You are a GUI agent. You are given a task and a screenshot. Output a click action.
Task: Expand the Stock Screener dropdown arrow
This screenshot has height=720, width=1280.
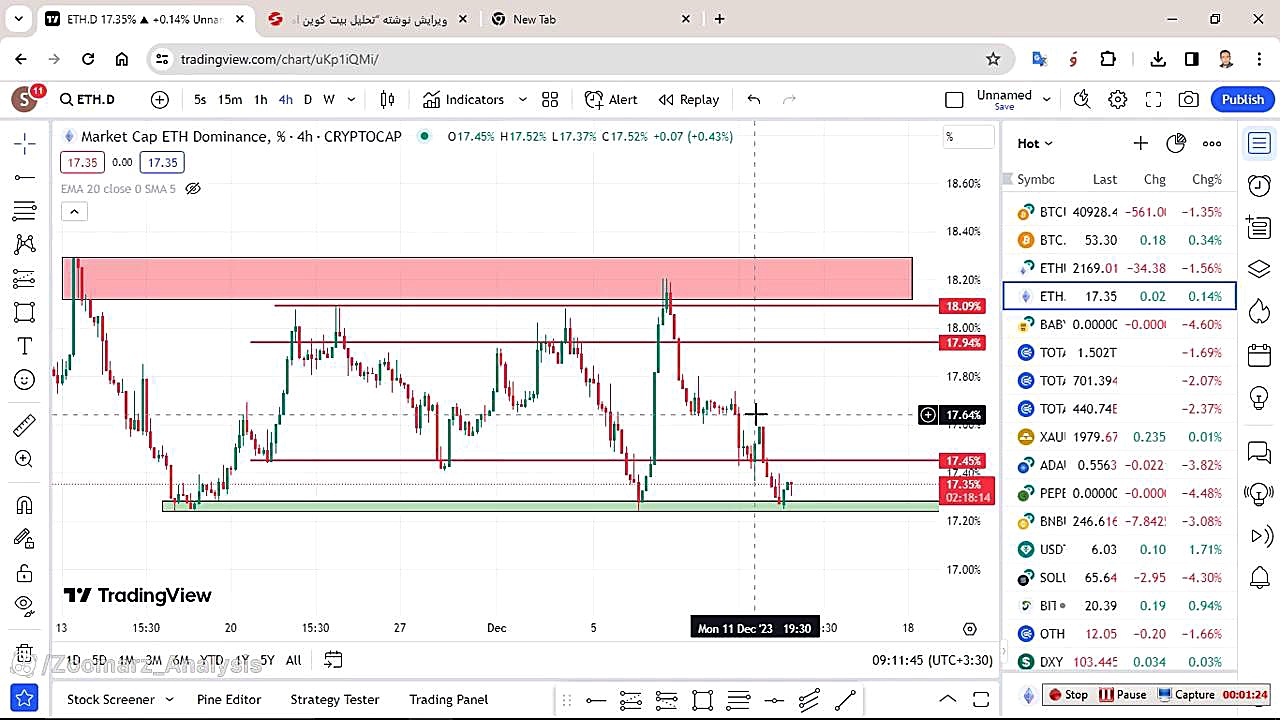(169, 699)
